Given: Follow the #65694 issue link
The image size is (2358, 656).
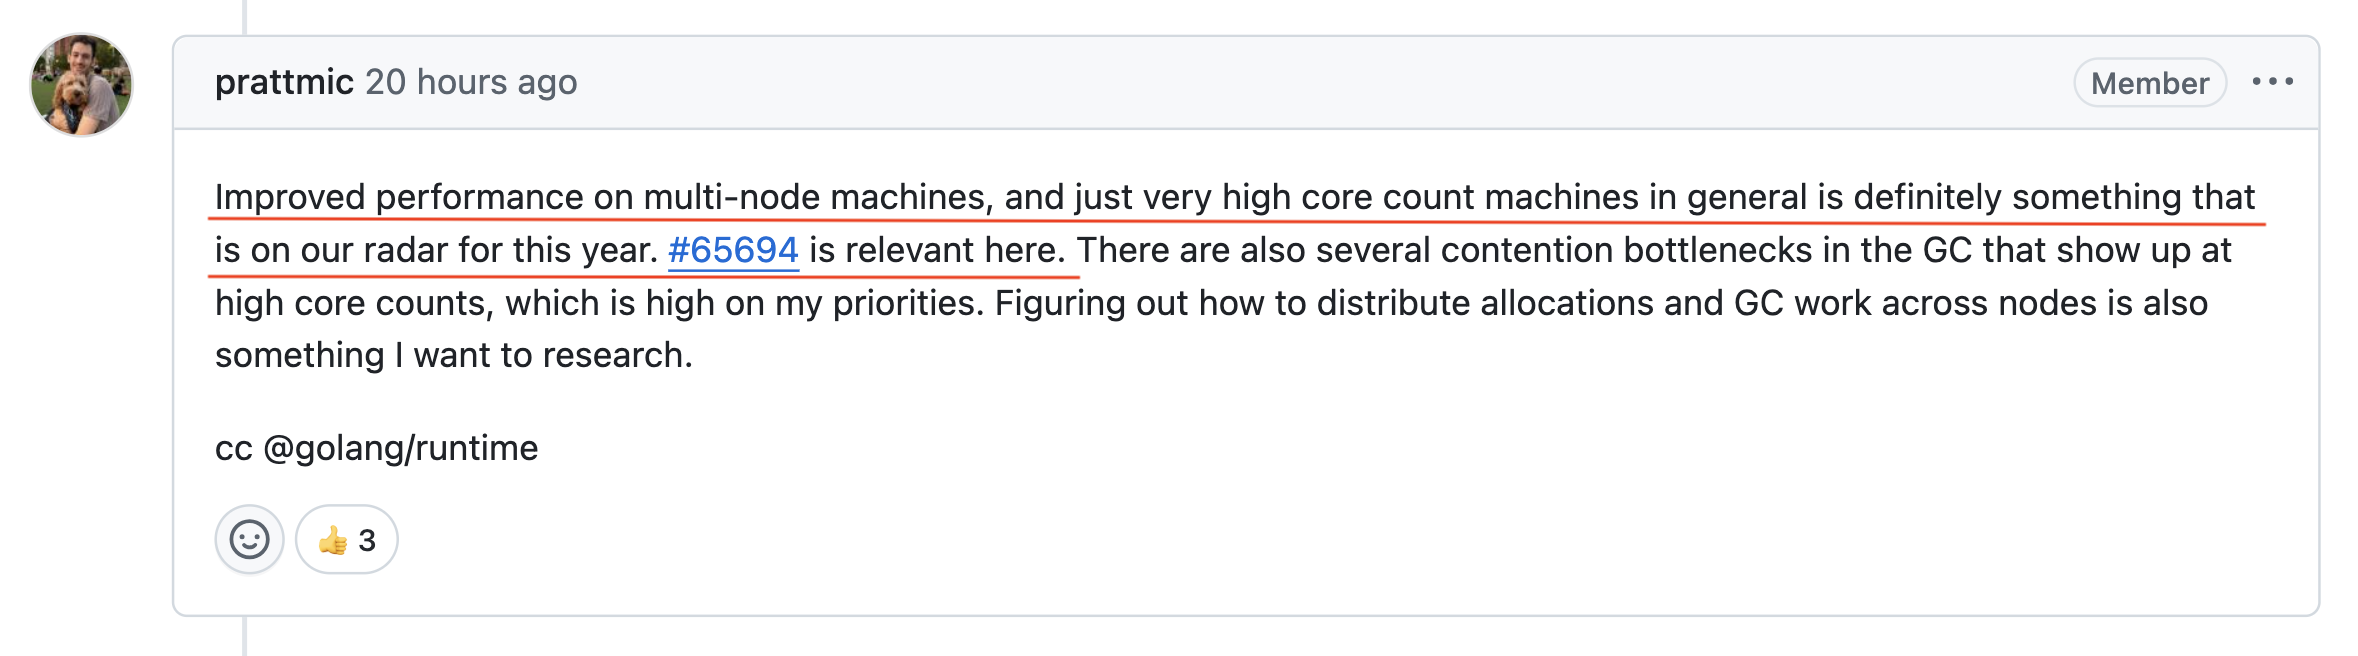Looking at the screenshot, I should 733,250.
